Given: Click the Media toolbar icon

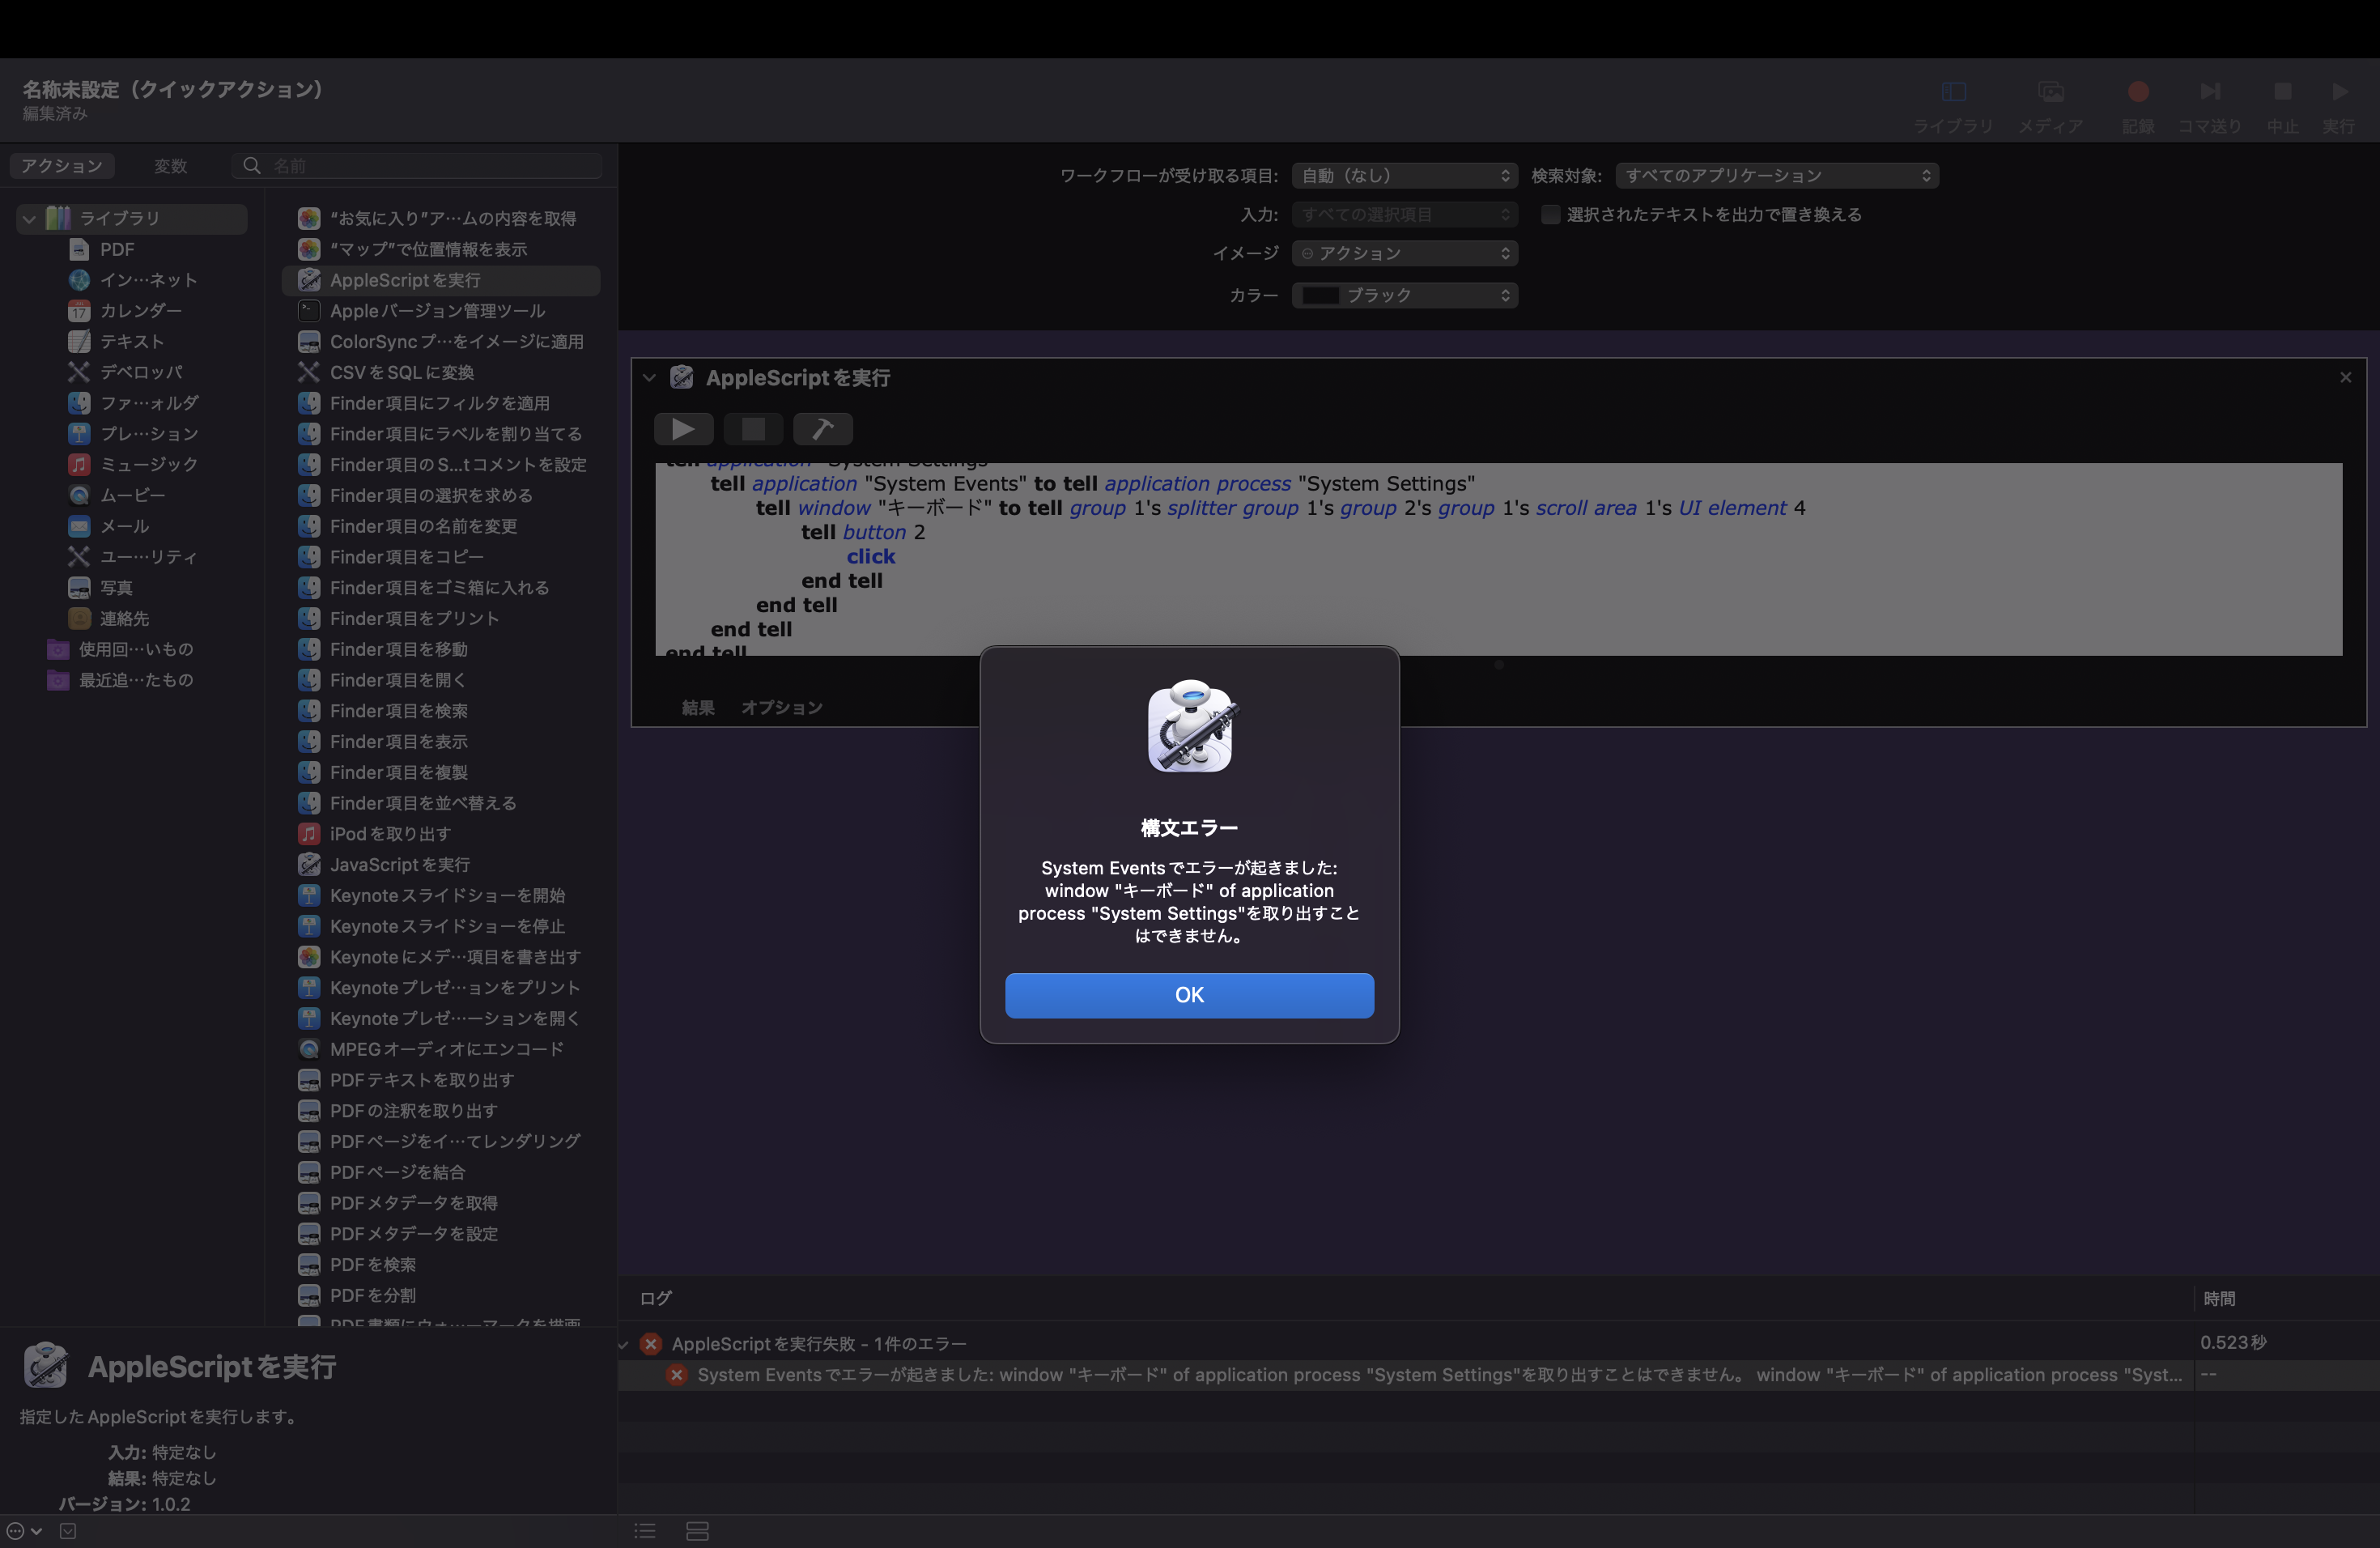Looking at the screenshot, I should point(2050,93).
